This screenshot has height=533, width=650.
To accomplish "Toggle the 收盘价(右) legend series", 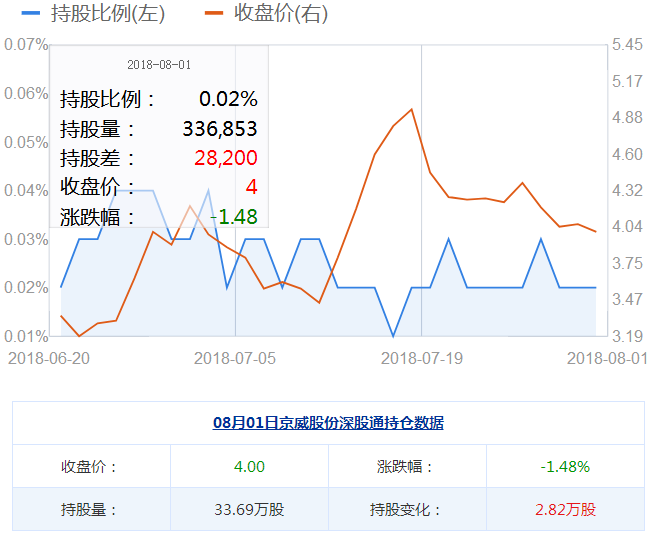I will coord(266,13).
